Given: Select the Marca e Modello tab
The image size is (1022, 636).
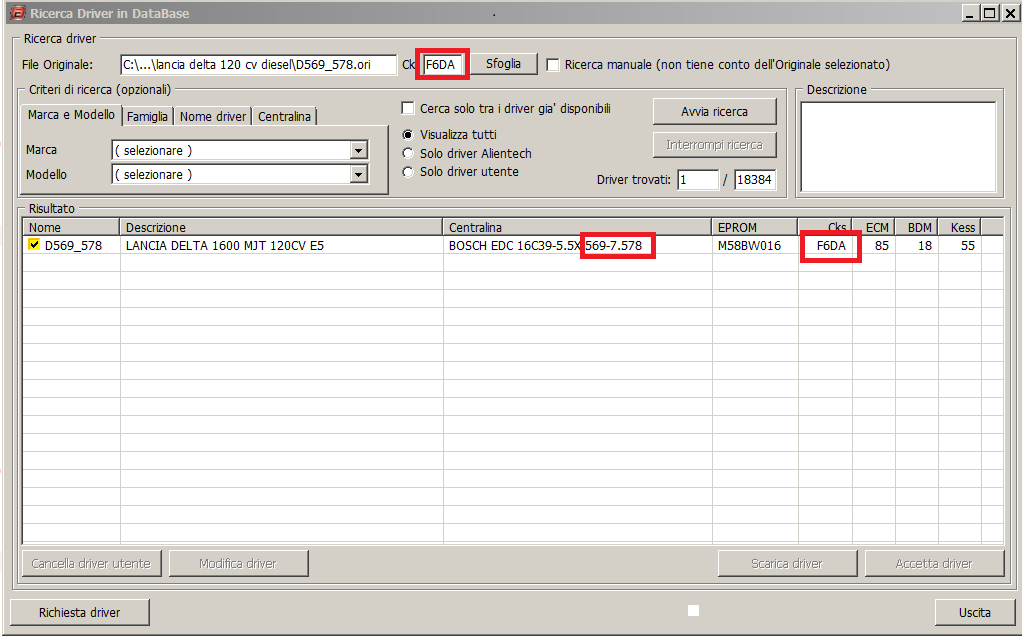Looking at the screenshot, I should click(x=71, y=115).
